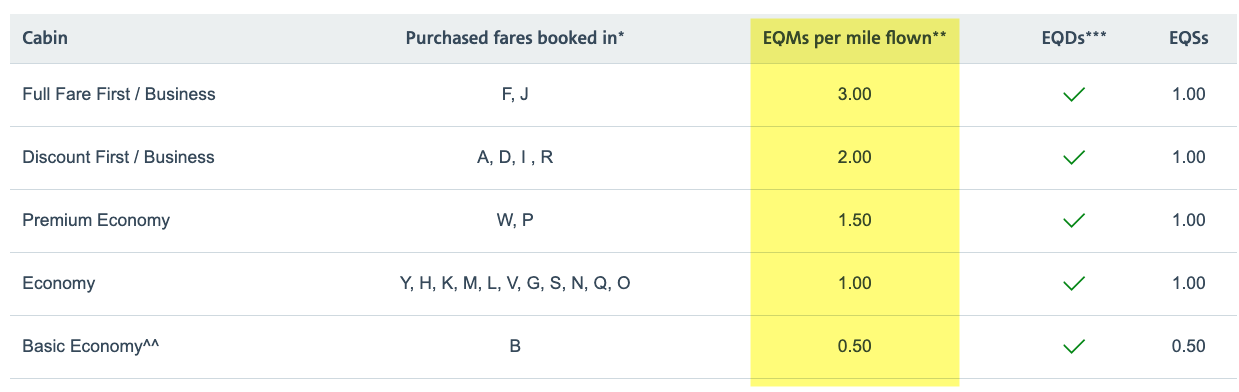Viewport: 1239px width, 392px height.
Task: Click the EQDs*** column header
Action: [1074, 38]
